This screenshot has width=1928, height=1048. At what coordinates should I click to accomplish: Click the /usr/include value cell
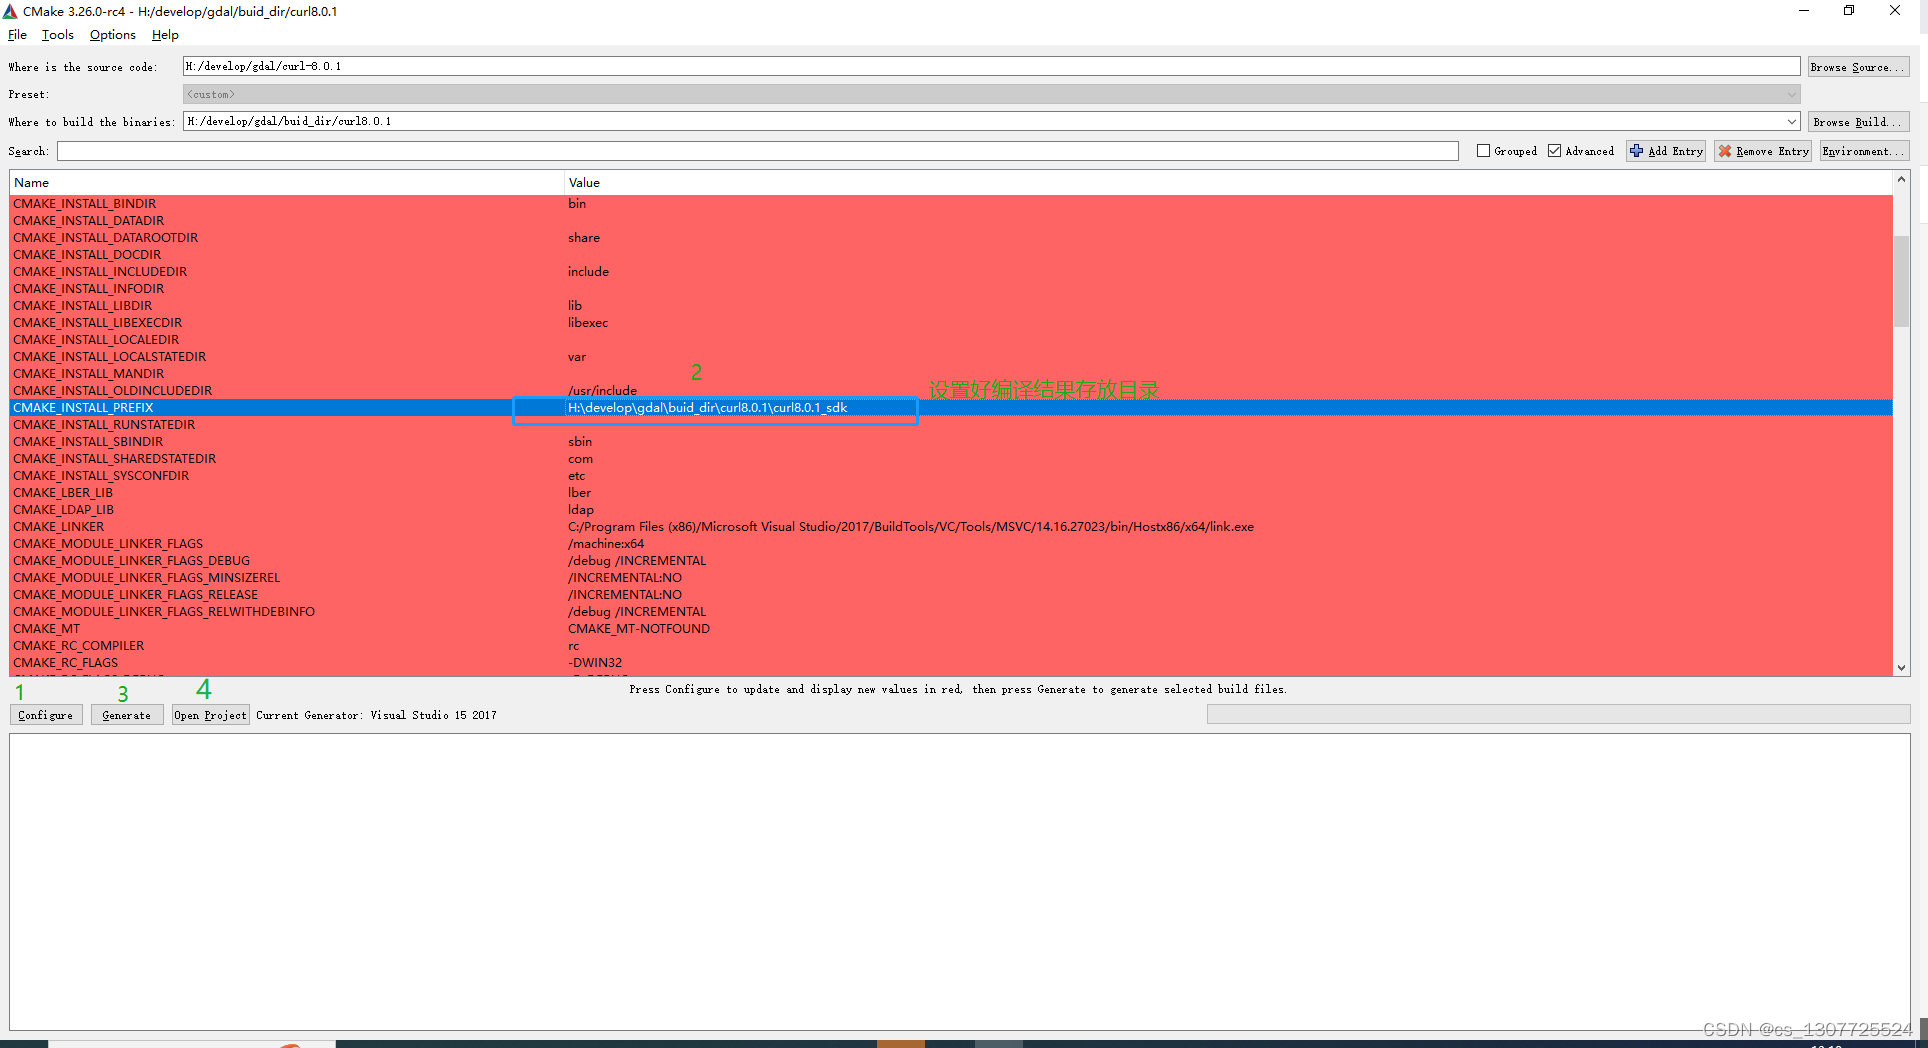click(x=602, y=391)
